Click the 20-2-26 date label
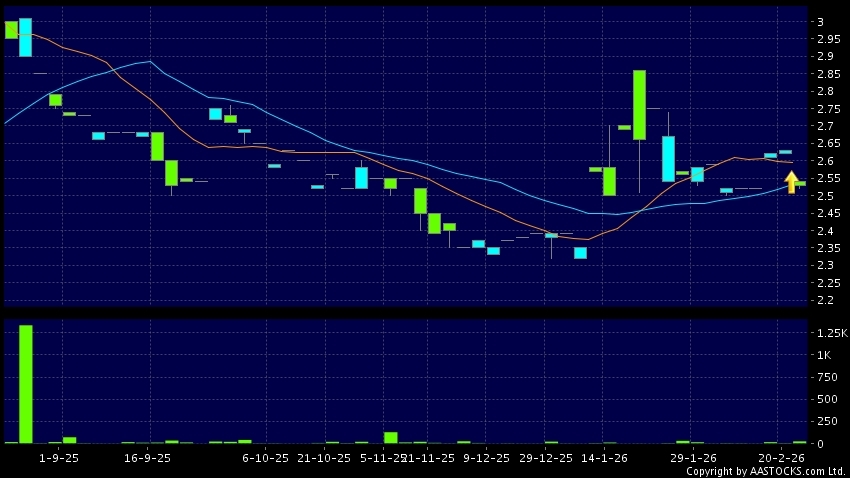The width and height of the screenshot is (850, 478). pos(781,457)
